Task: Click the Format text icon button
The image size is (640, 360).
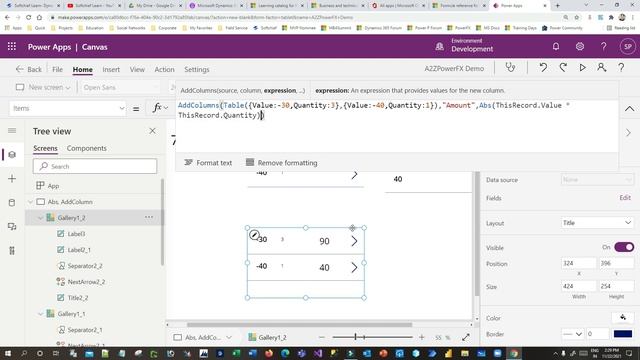Action: (x=208, y=162)
